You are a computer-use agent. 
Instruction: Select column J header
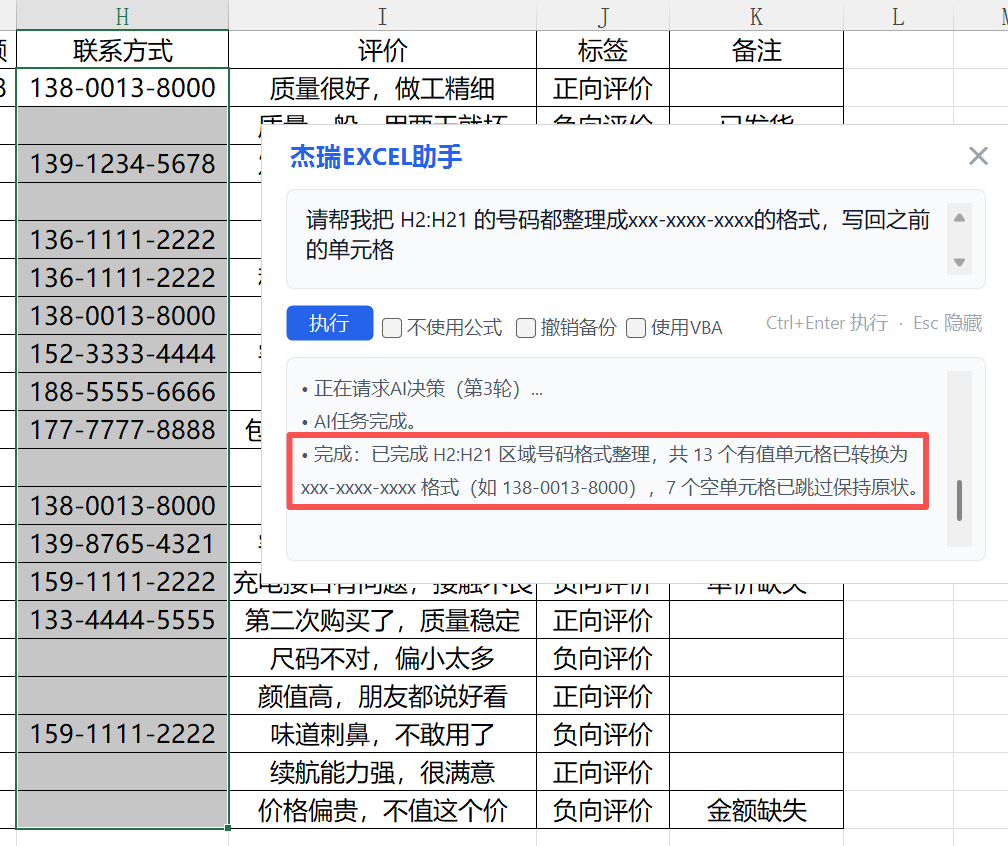[x=602, y=15]
